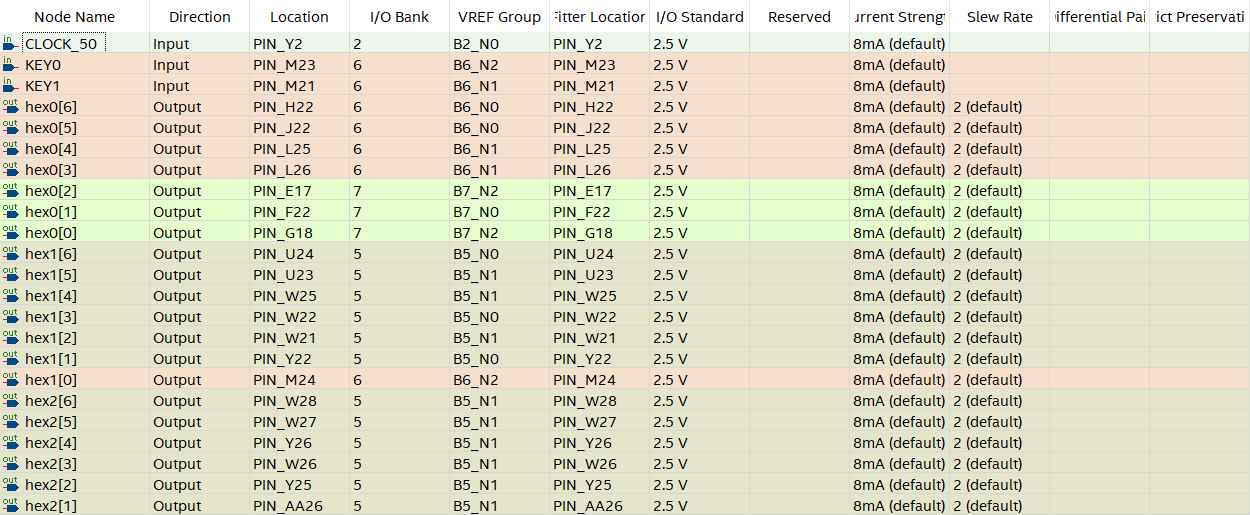The width and height of the screenshot is (1250, 515).
Task: Click the VREF Group column header
Action: [x=500, y=16]
